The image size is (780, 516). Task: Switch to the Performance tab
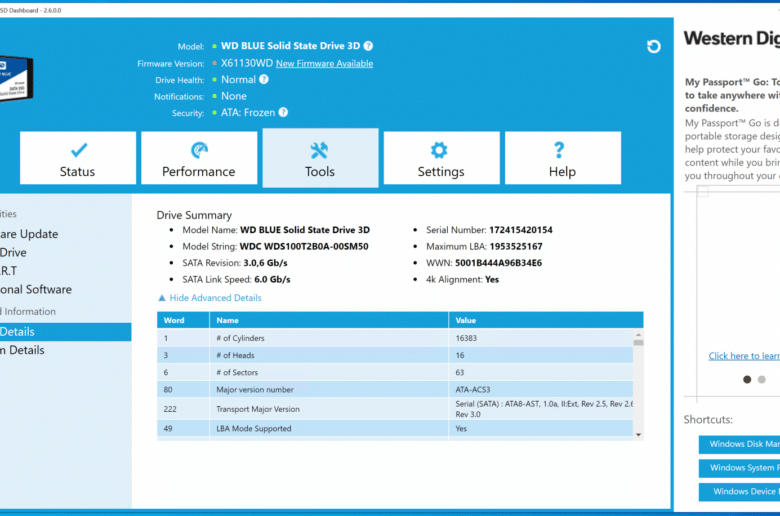click(x=199, y=158)
